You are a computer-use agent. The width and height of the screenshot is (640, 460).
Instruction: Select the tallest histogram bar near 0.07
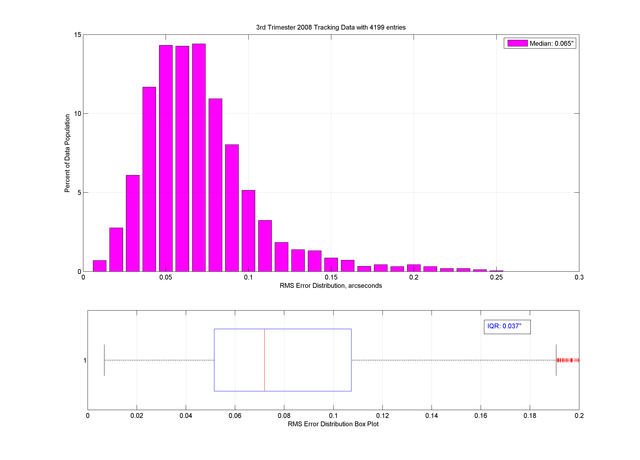199,157
